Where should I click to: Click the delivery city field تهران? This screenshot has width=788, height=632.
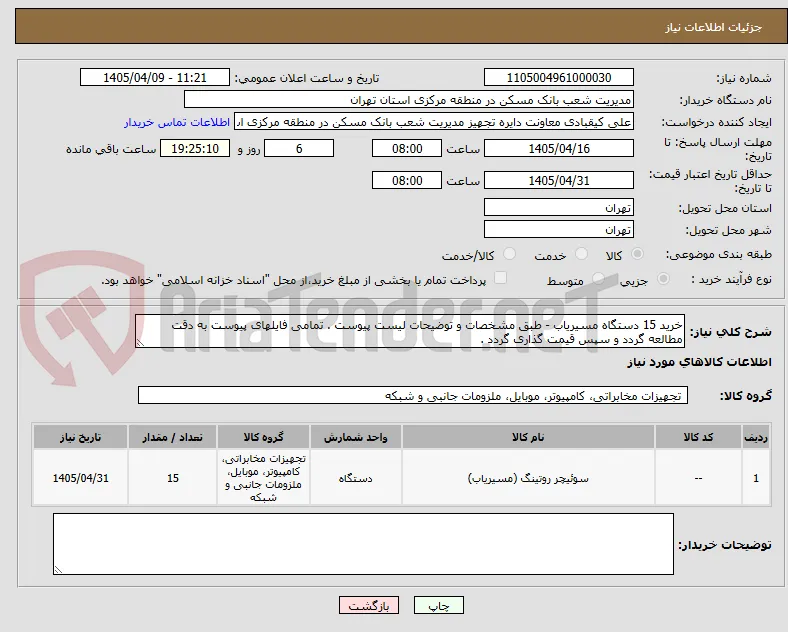(559, 230)
